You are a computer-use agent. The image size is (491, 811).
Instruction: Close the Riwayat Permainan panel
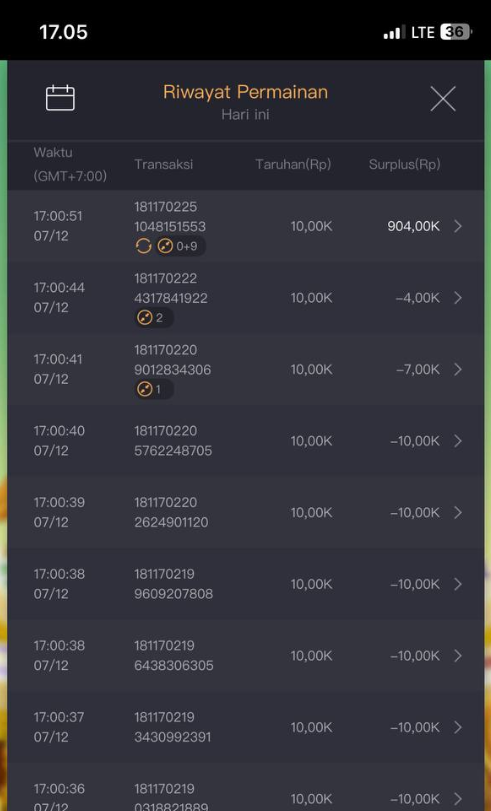tap(443, 98)
